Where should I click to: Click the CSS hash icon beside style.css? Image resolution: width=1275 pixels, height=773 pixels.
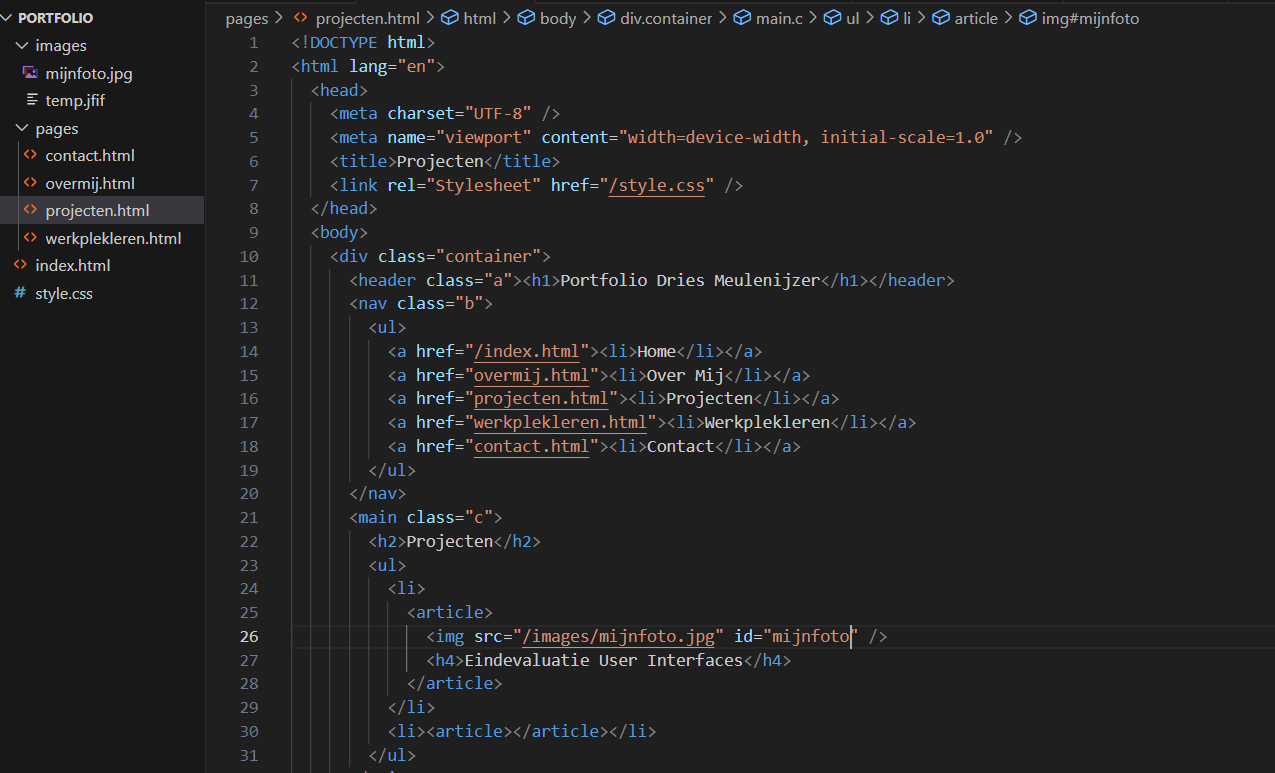(20, 294)
